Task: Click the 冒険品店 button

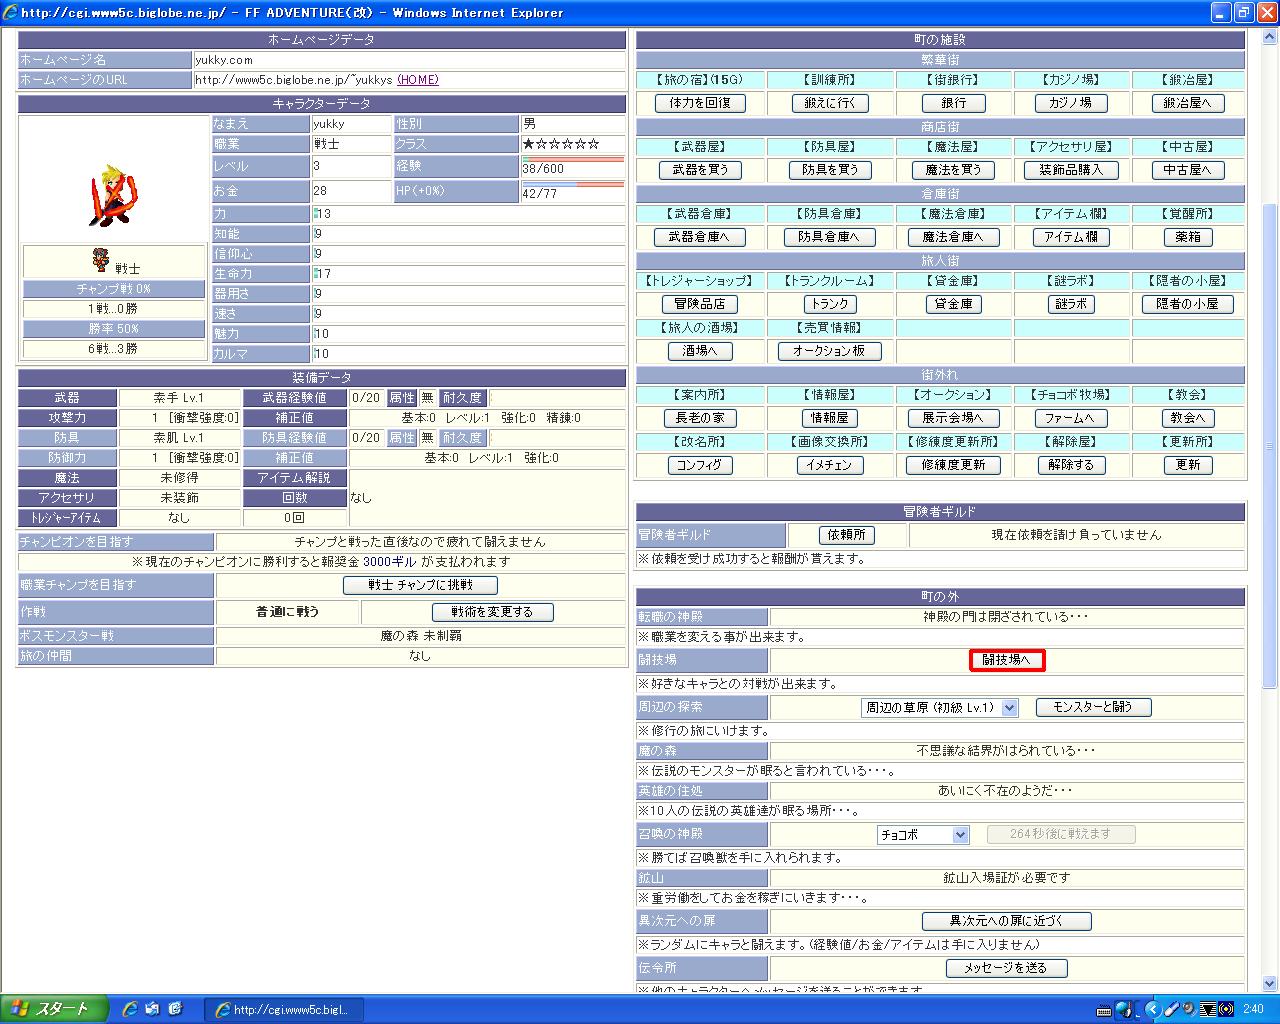Action: [x=700, y=304]
